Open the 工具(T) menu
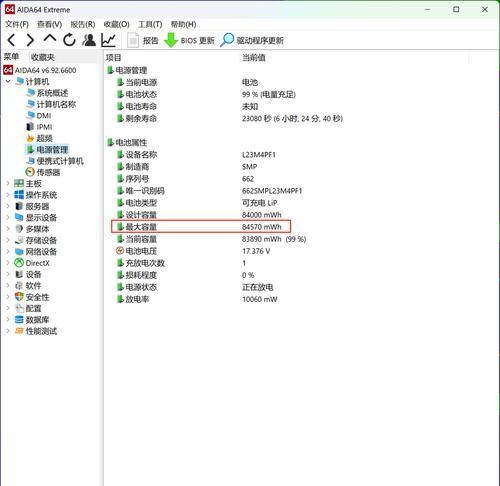The width and height of the screenshot is (500, 486). click(150, 24)
